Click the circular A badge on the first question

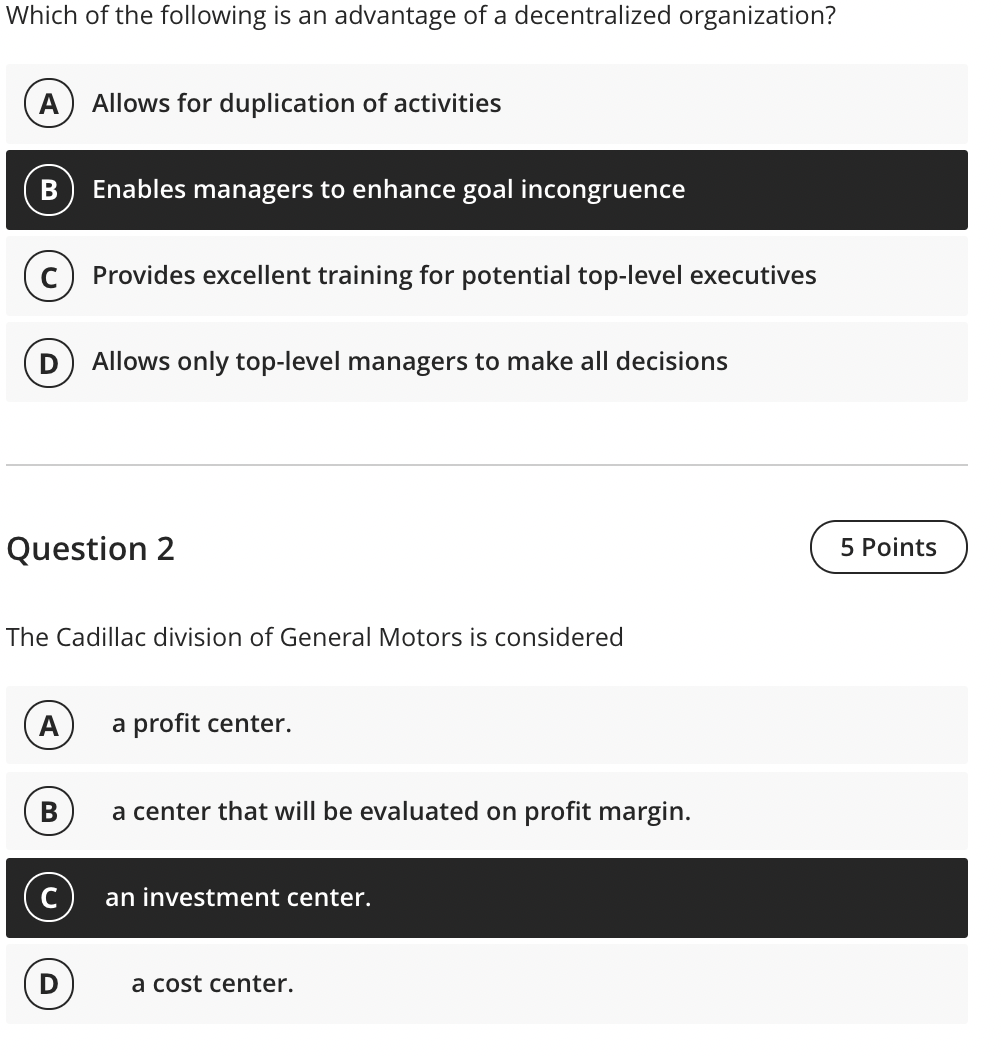click(47, 103)
